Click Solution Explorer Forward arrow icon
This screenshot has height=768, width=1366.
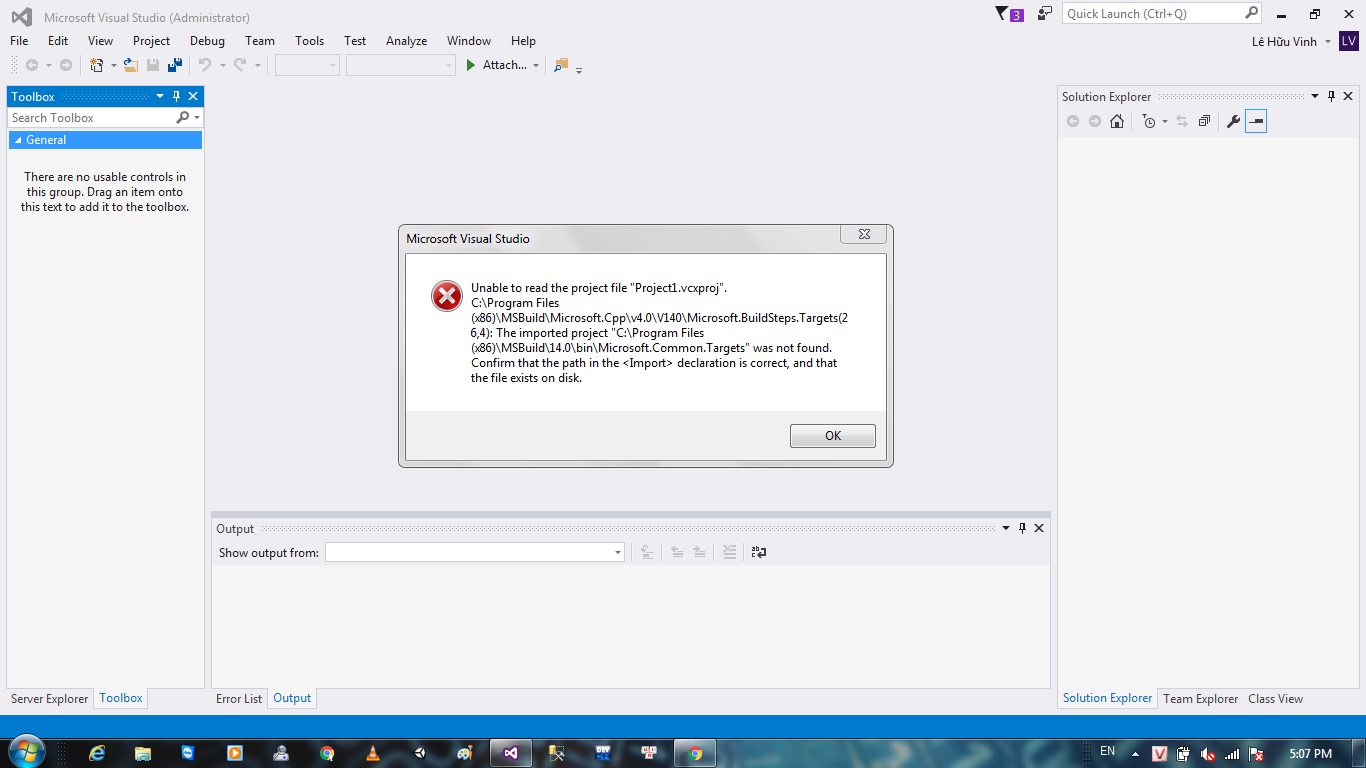point(1095,121)
